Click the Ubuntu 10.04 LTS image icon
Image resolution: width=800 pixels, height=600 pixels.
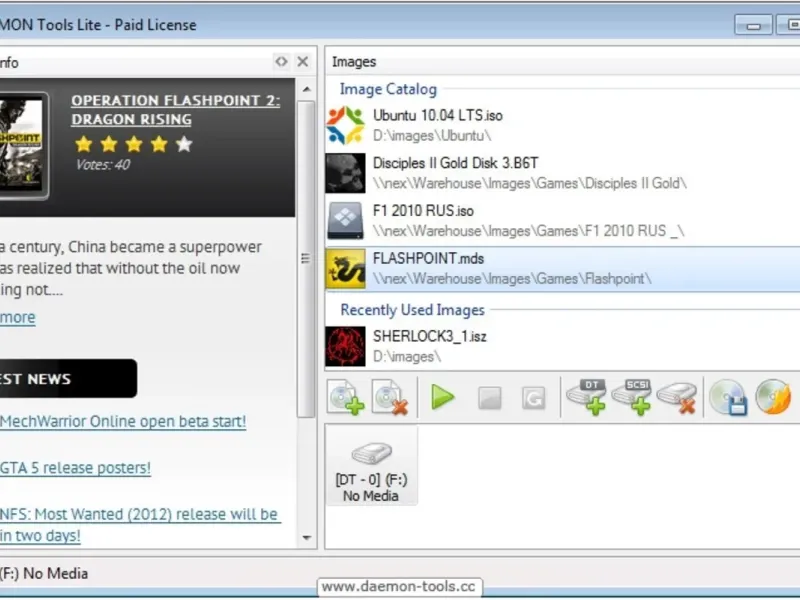click(x=345, y=125)
